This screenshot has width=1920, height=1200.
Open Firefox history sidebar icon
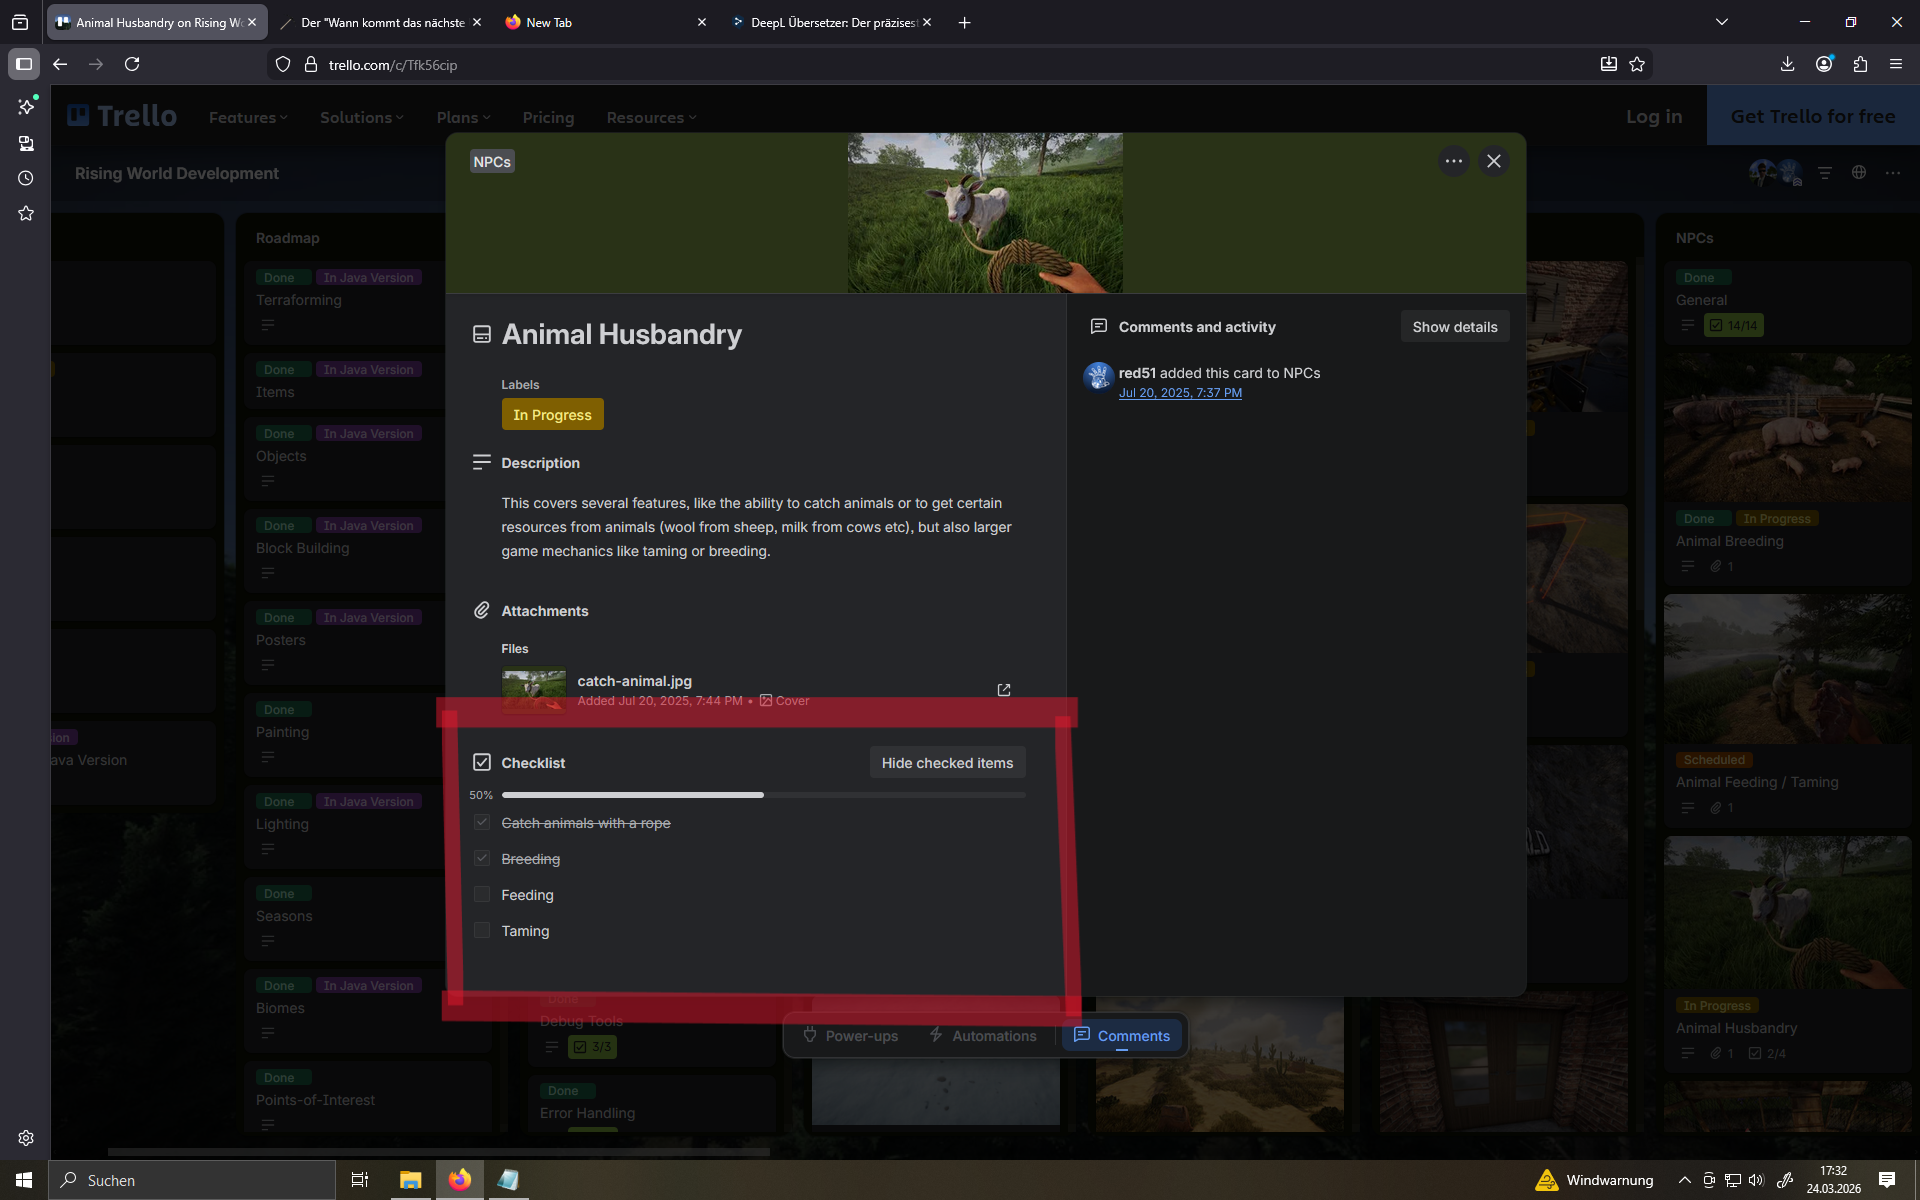(26, 178)
